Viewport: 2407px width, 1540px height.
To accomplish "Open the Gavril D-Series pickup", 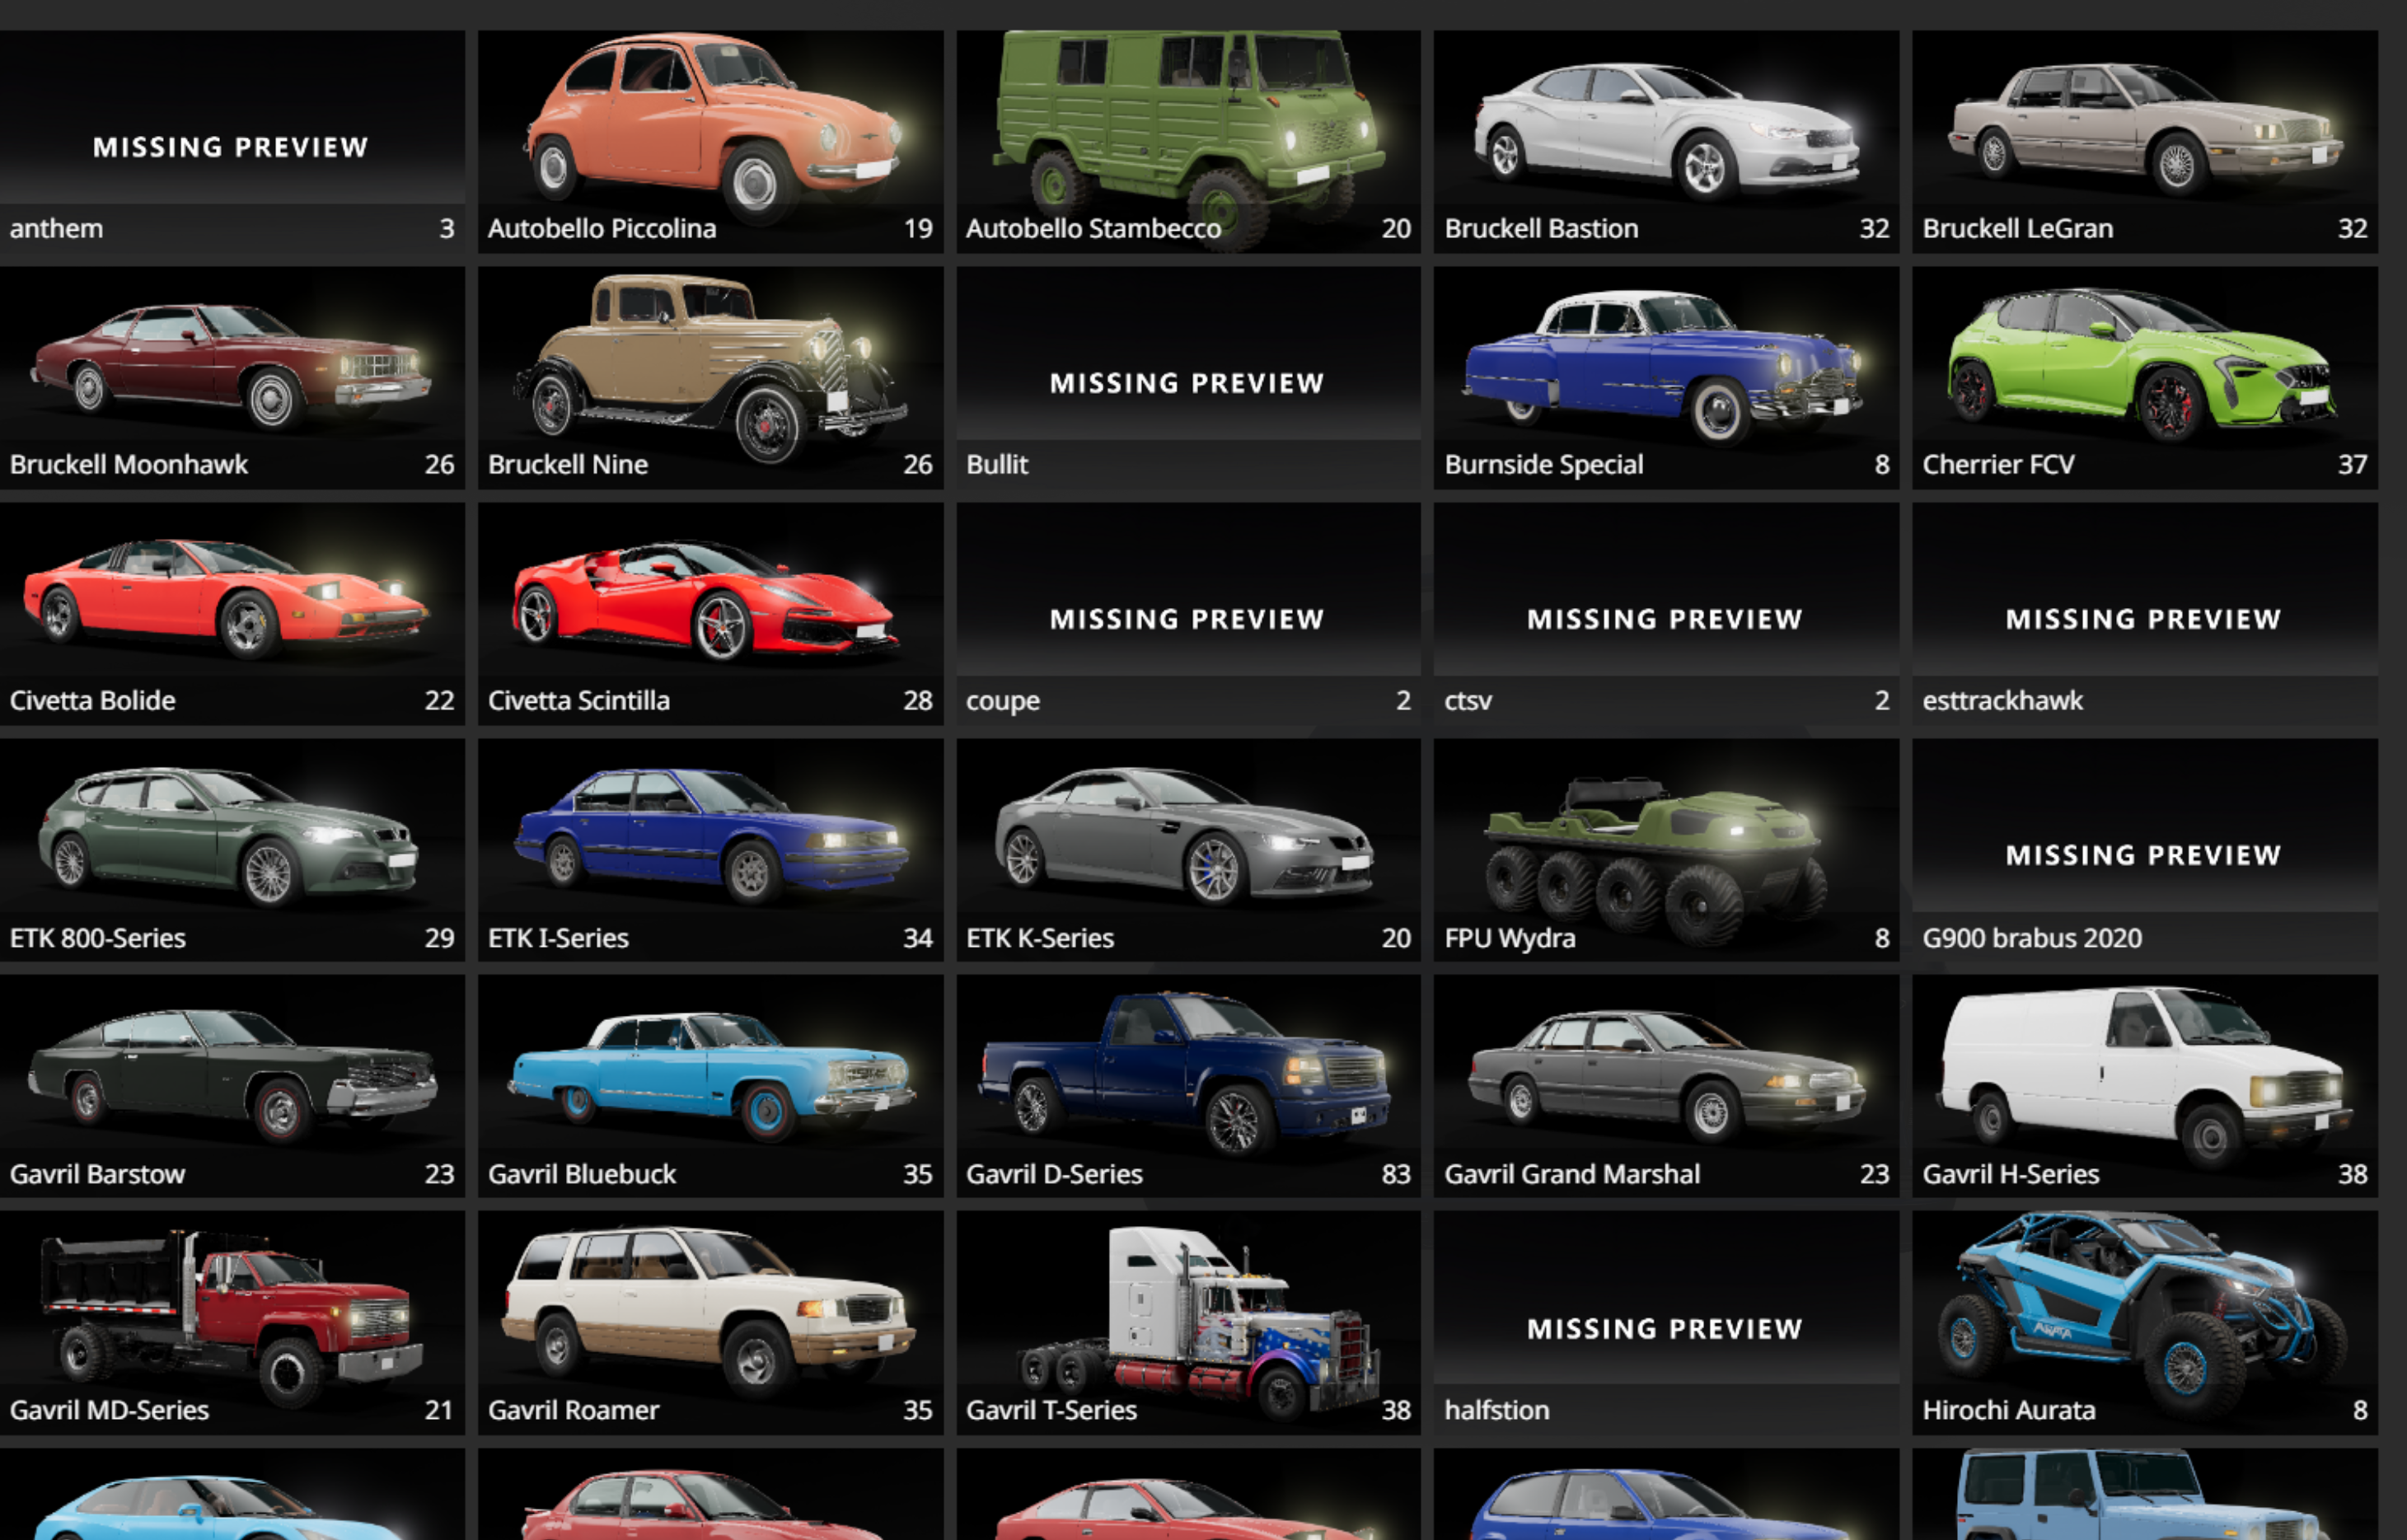I will 1188,1086.
